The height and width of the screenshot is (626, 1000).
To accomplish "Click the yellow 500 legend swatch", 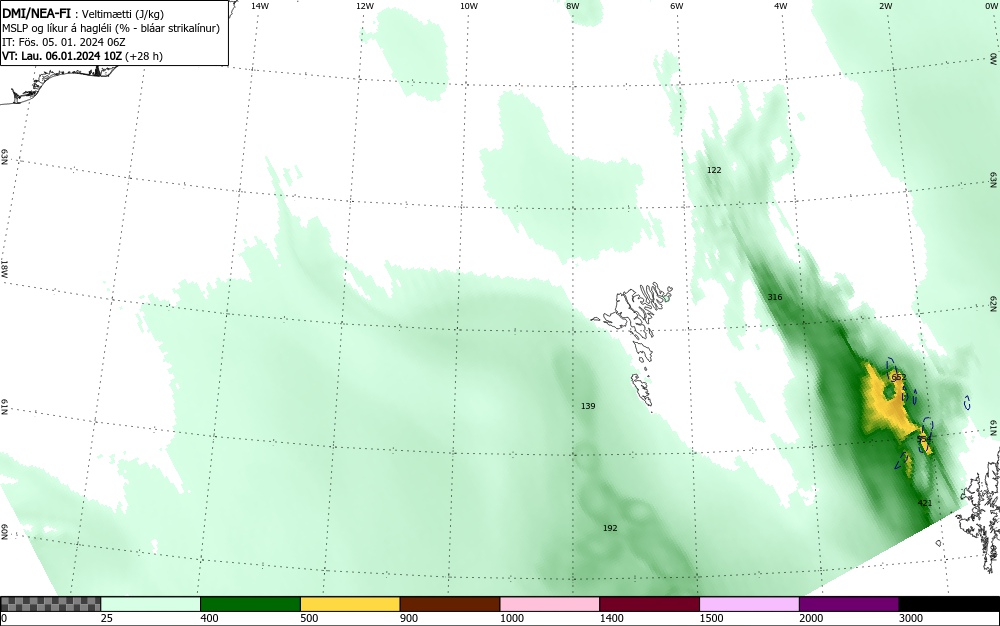I will (x=350, y=604).
